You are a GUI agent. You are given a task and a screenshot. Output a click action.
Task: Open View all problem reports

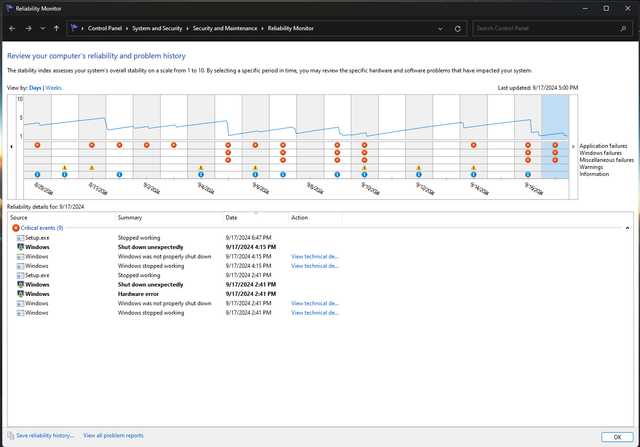coord(113,436)
